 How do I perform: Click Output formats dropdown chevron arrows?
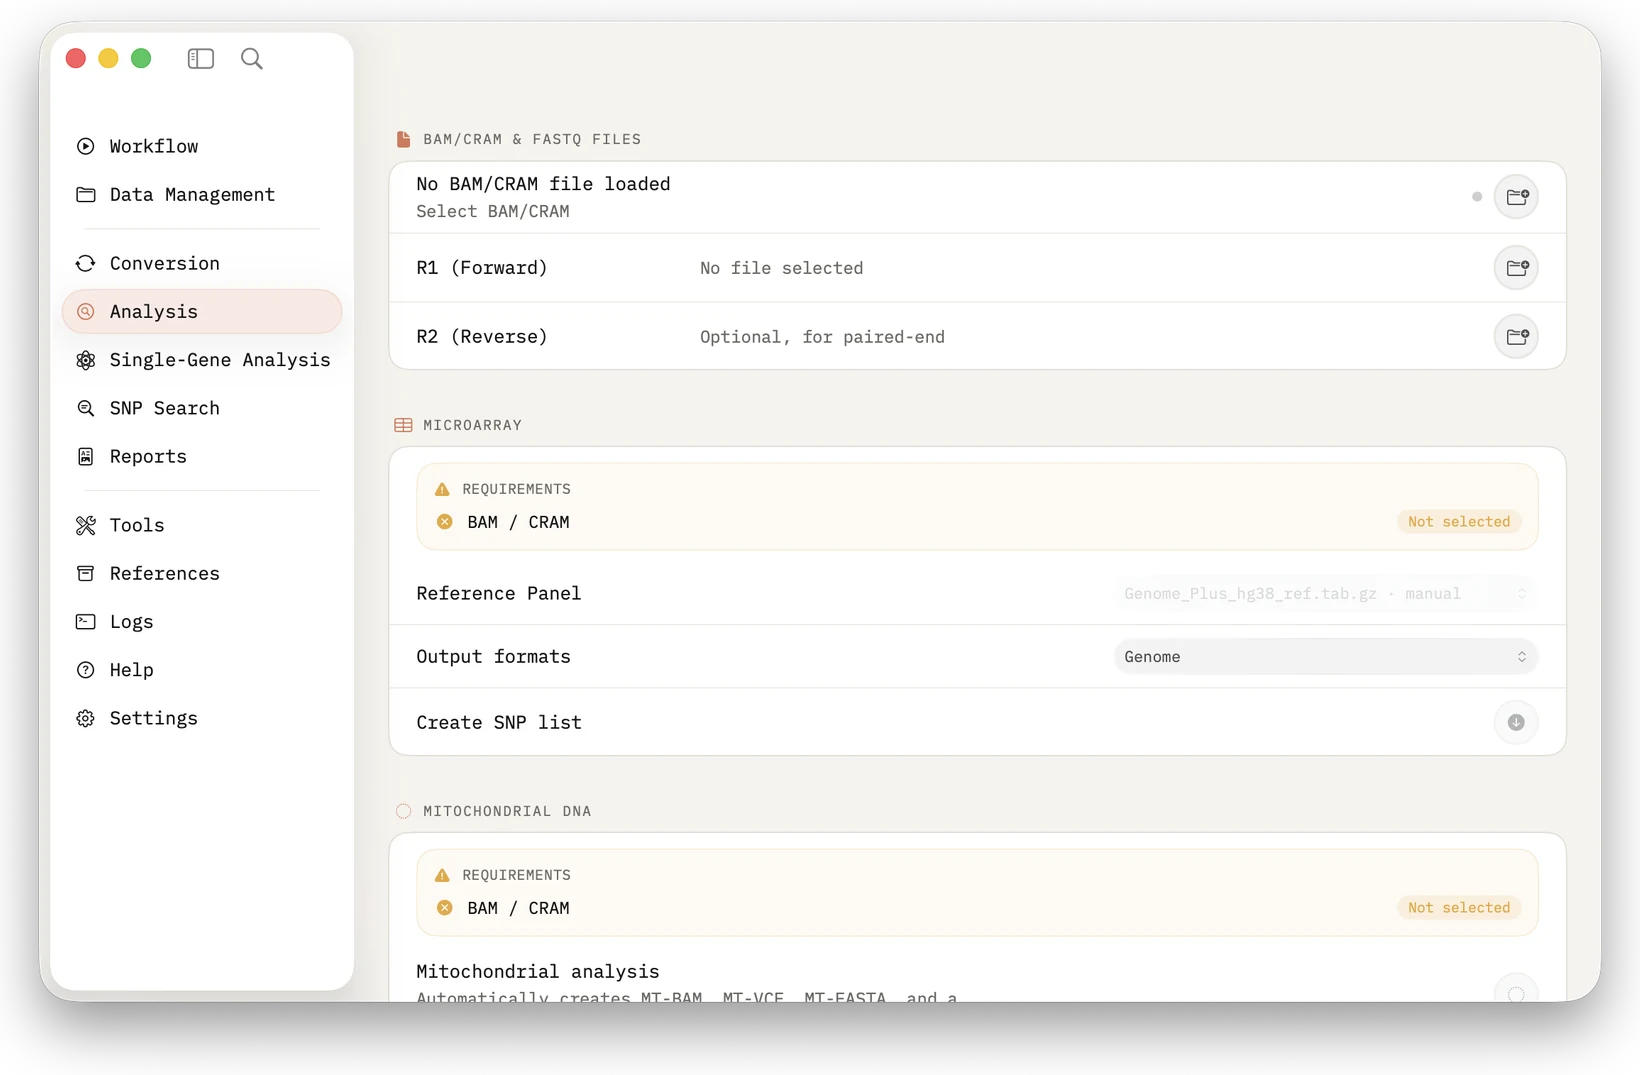tap(1521, 657)
